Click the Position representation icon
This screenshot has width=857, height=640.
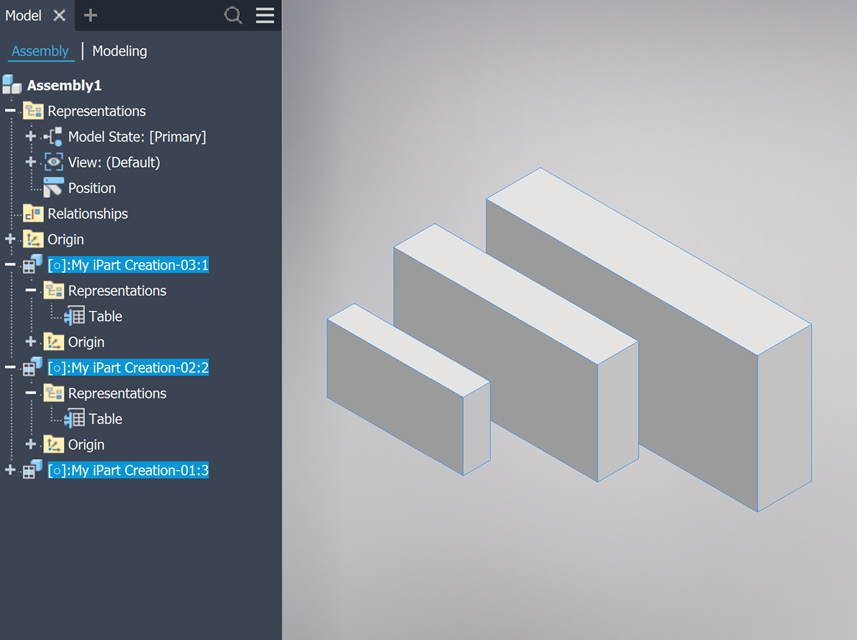point(53,188)
